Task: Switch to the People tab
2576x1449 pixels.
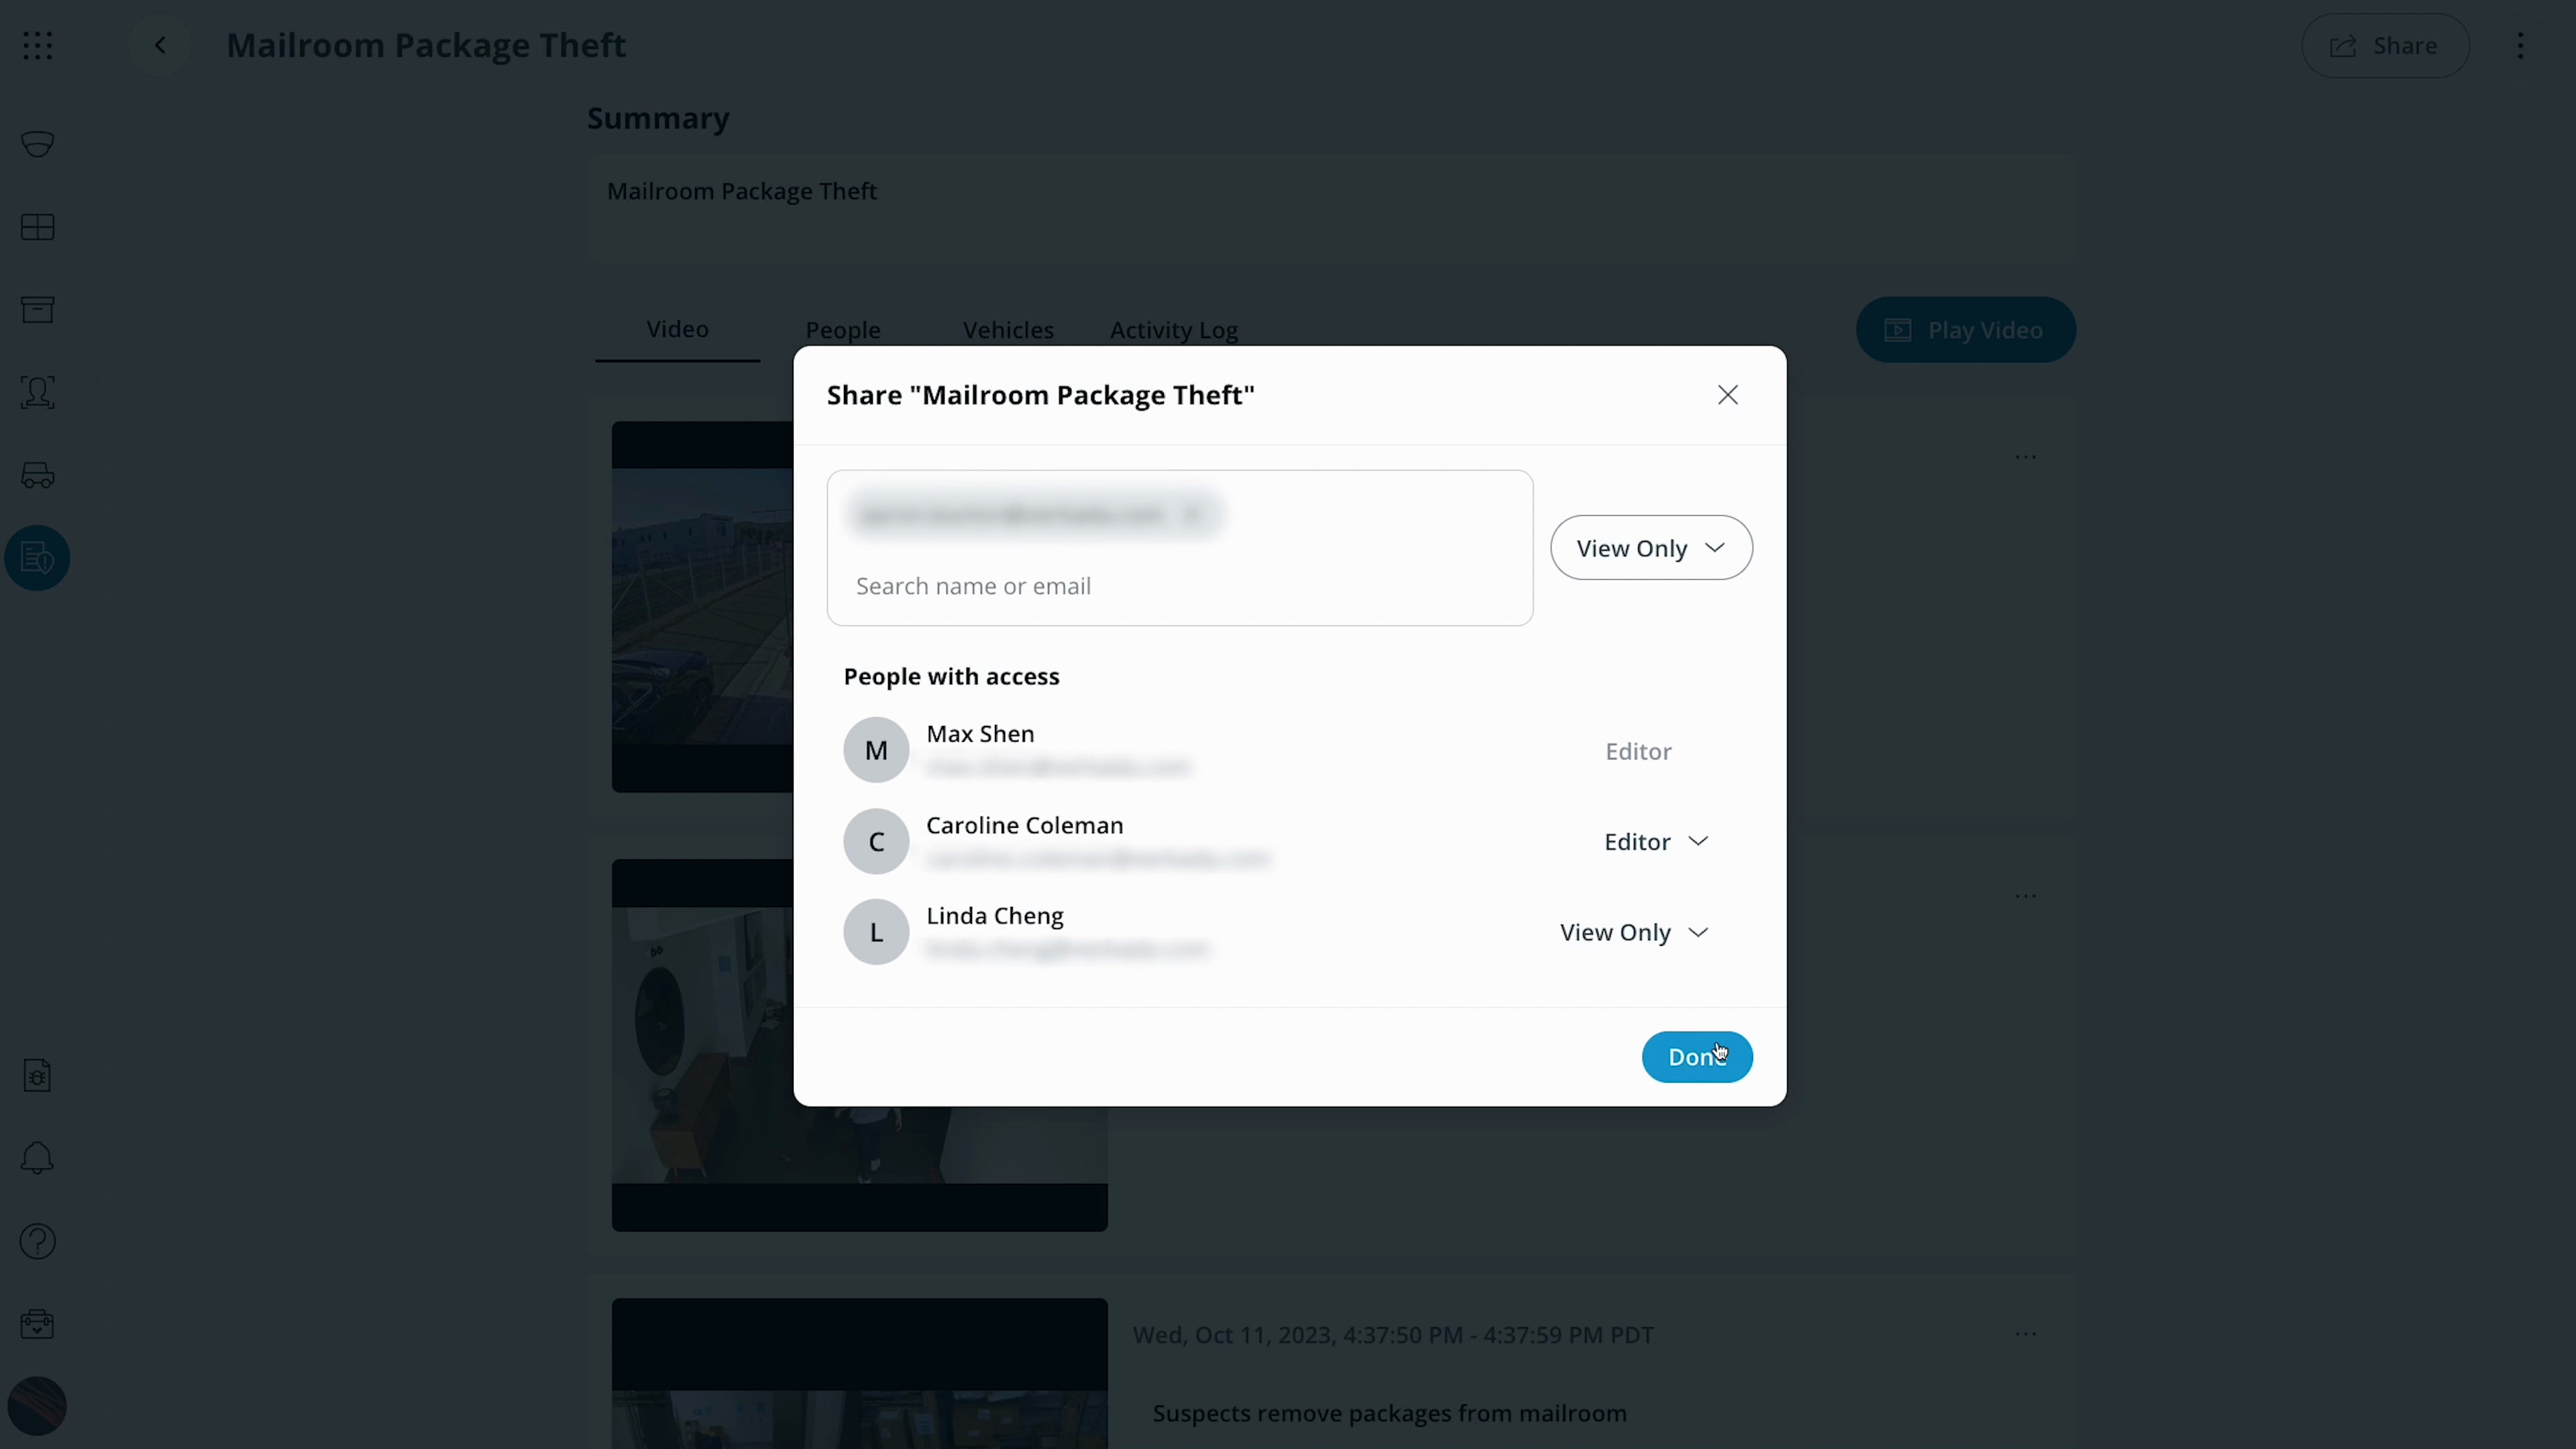Action: [x=843, y=330]
